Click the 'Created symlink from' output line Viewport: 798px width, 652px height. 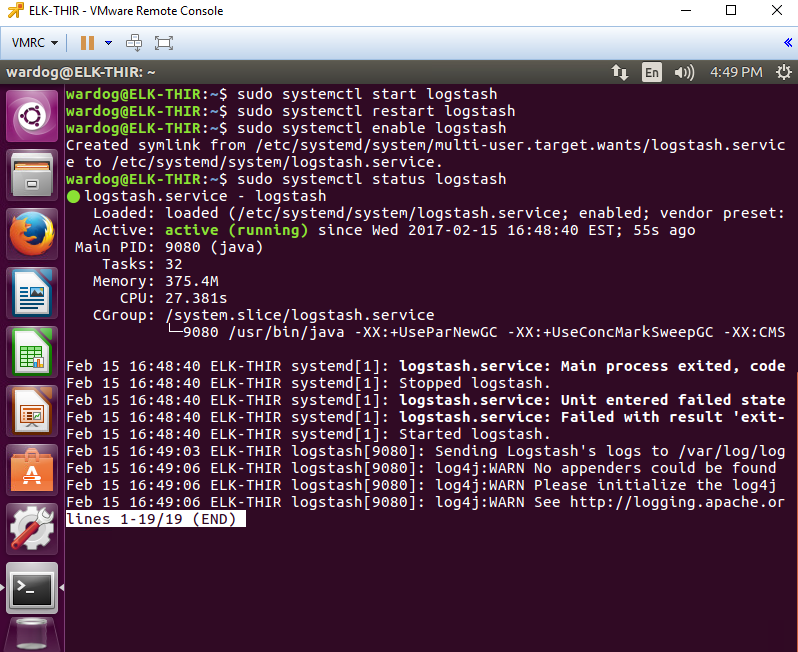pos(425,145)
